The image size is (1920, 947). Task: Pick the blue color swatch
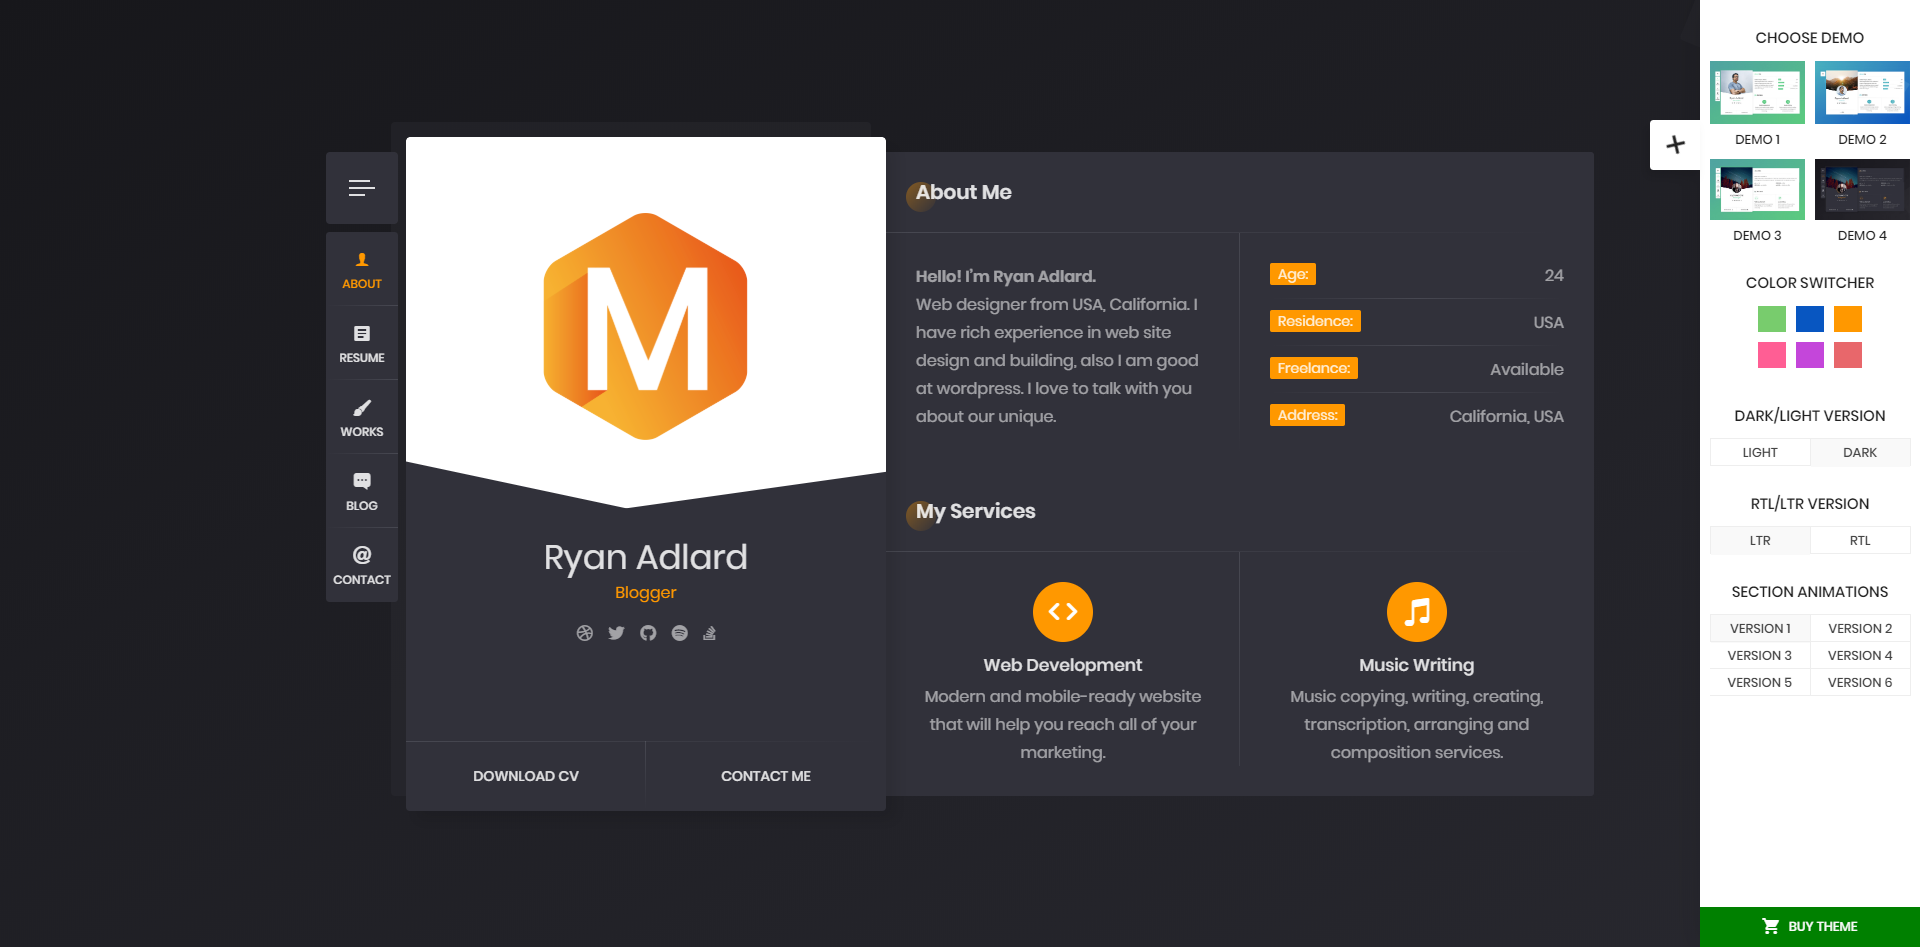click(1809, 319)
